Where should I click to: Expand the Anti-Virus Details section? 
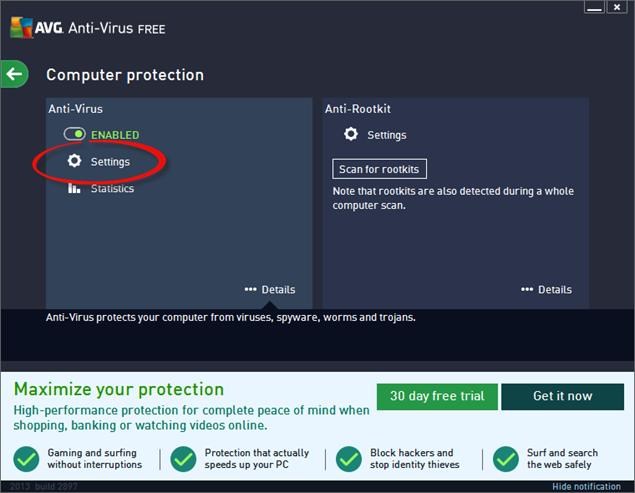[270, 290]
